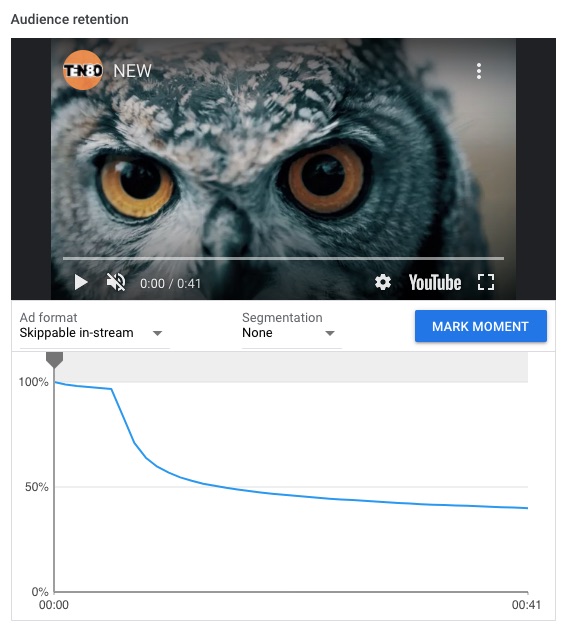Play the owl video

coord(81,282)
